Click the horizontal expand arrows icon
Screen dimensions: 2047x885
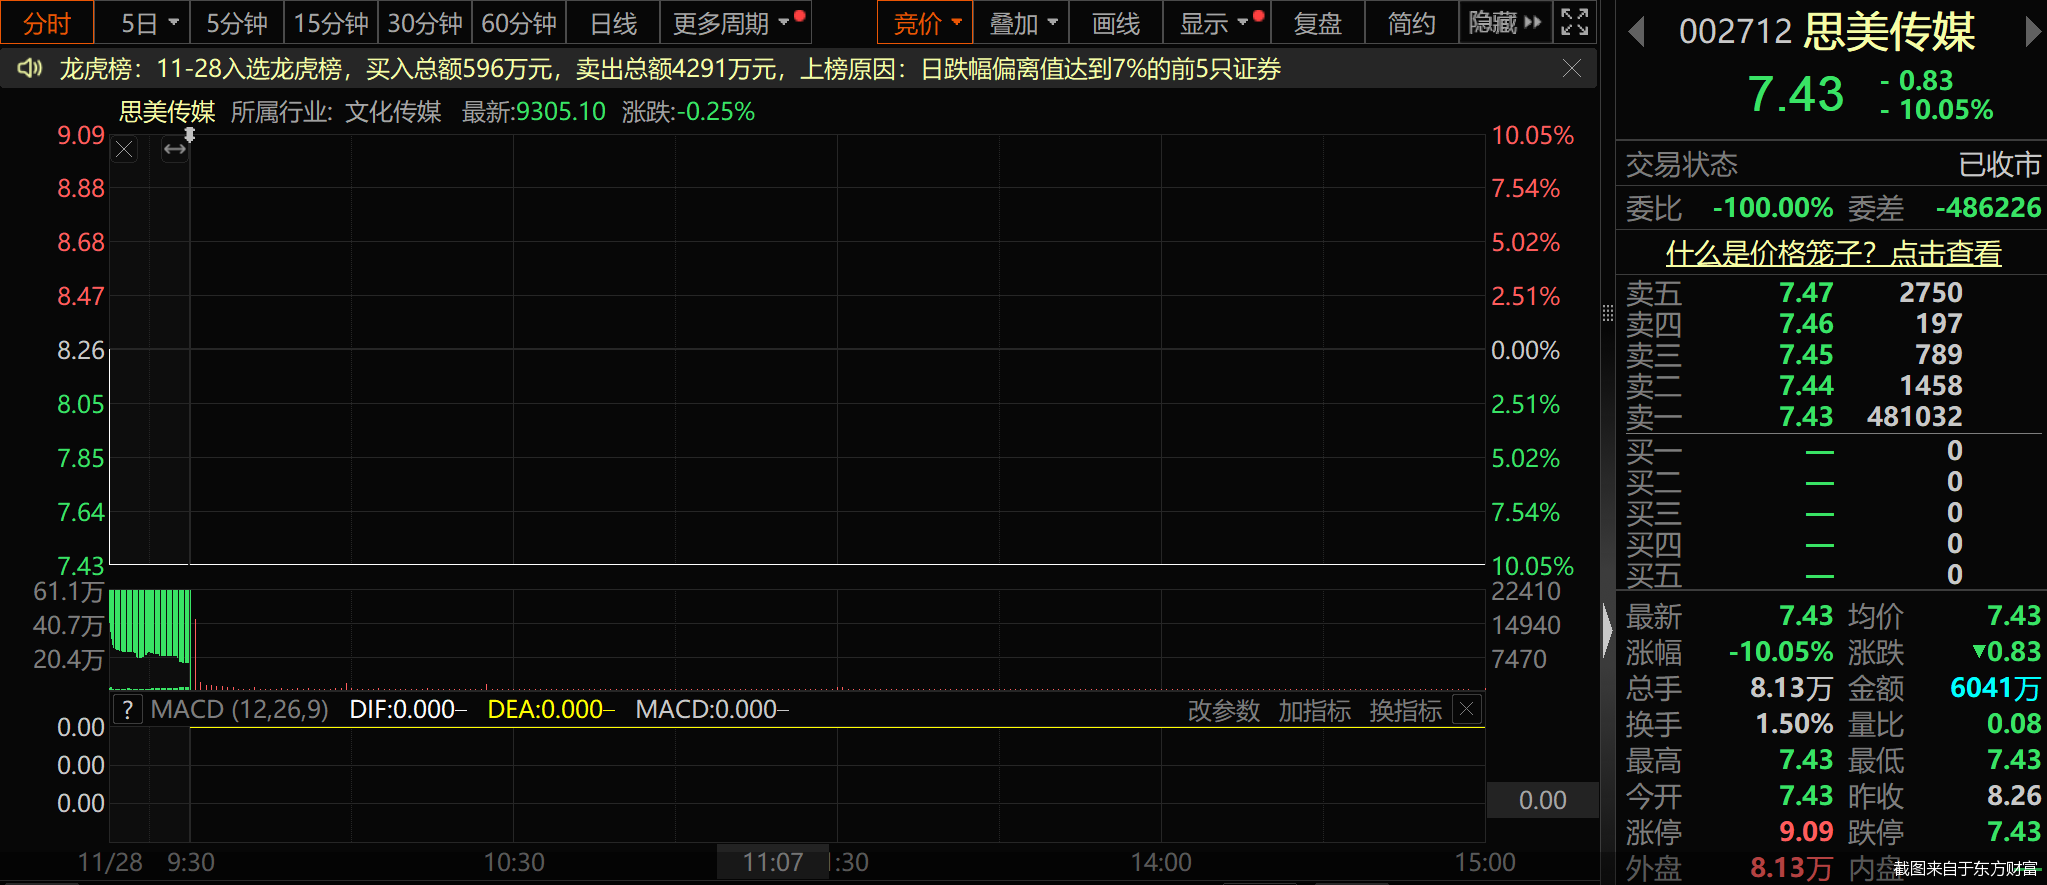click(x=175, y=150)
